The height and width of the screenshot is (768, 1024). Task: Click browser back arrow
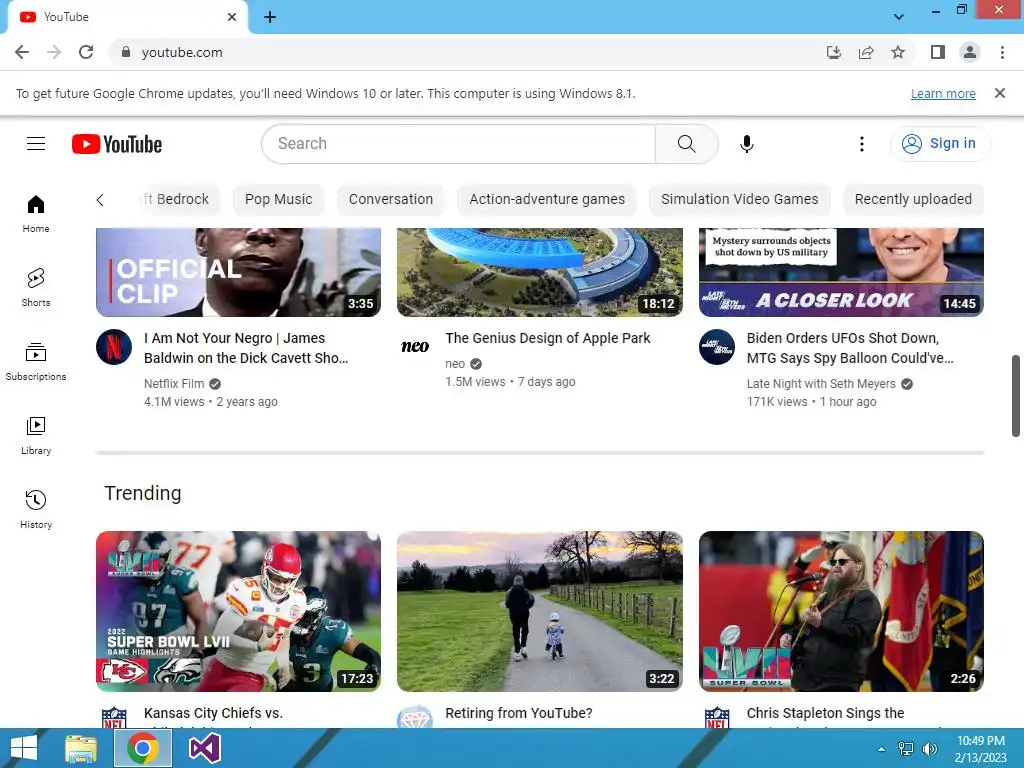pyautogui.click(x=22, y=52)
